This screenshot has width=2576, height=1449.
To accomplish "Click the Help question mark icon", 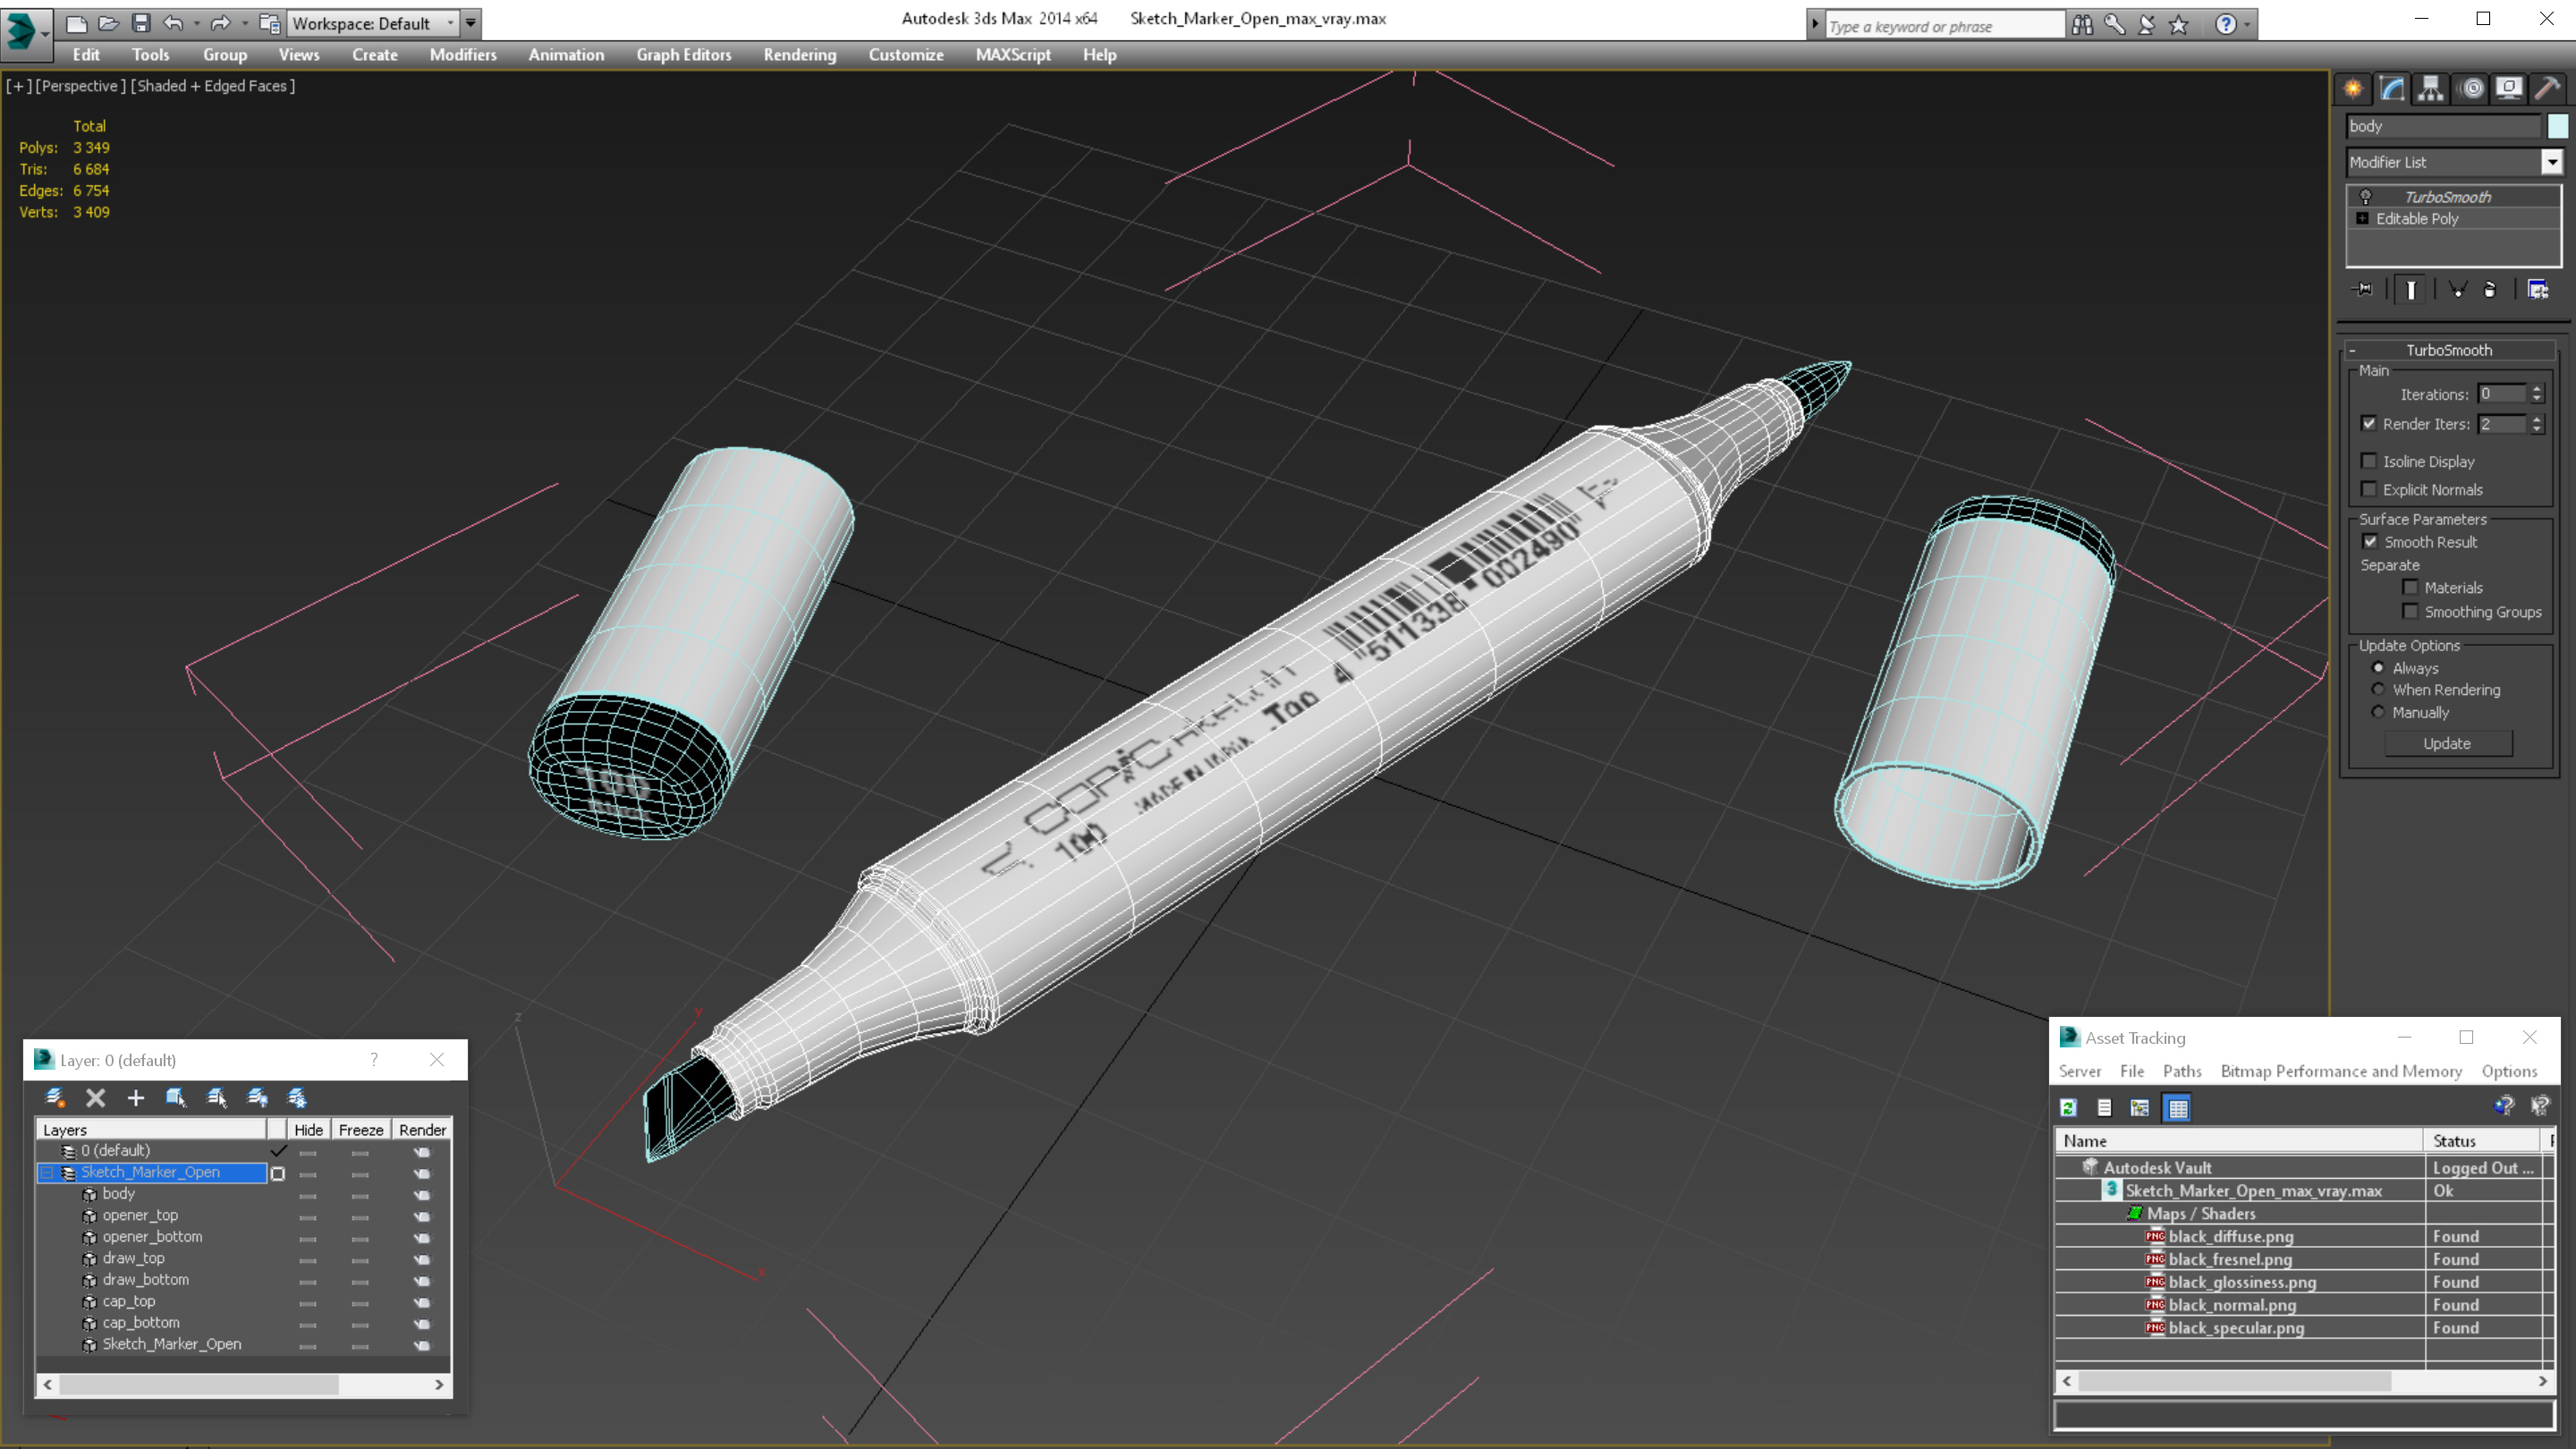I will point(2225,24).
